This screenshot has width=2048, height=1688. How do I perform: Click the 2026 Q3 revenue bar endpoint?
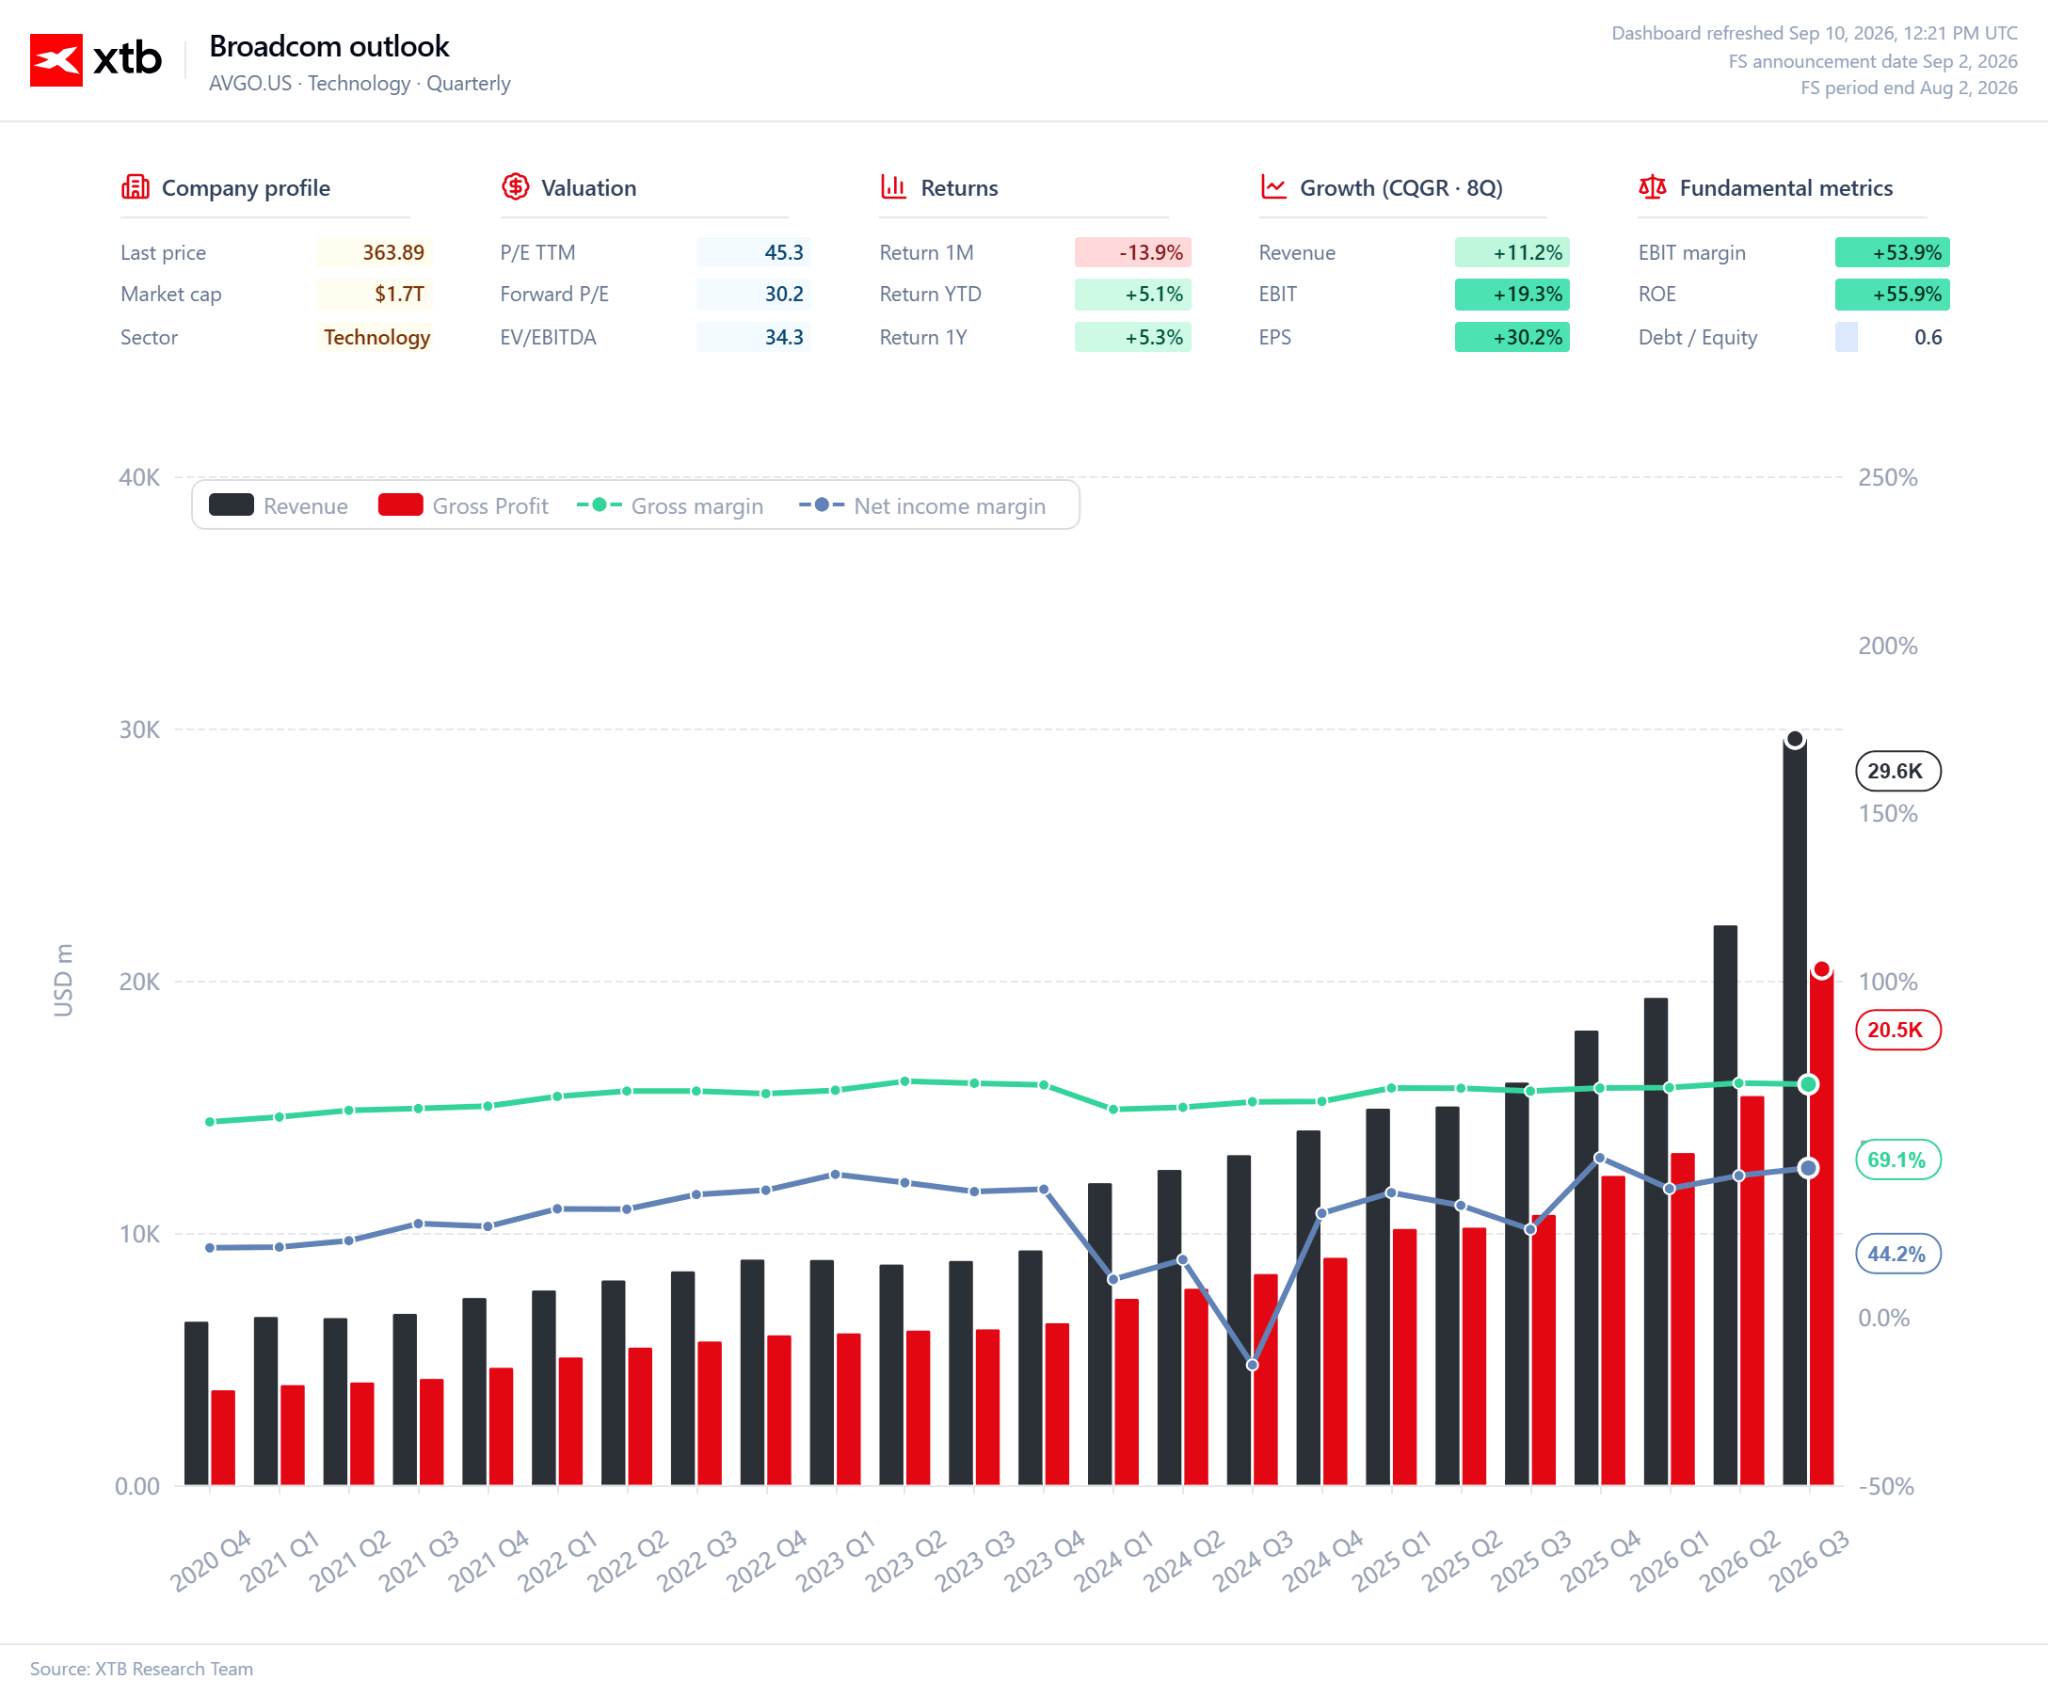[1795, 739]
